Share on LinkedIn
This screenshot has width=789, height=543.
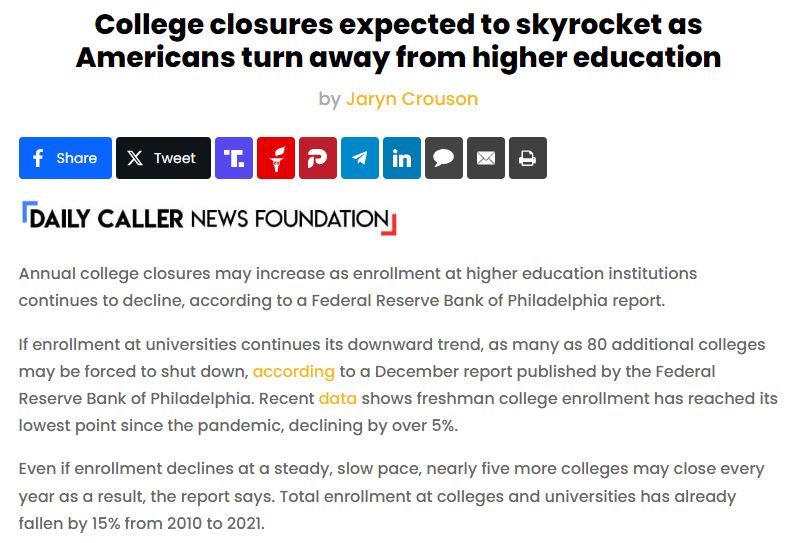[402, 158]
